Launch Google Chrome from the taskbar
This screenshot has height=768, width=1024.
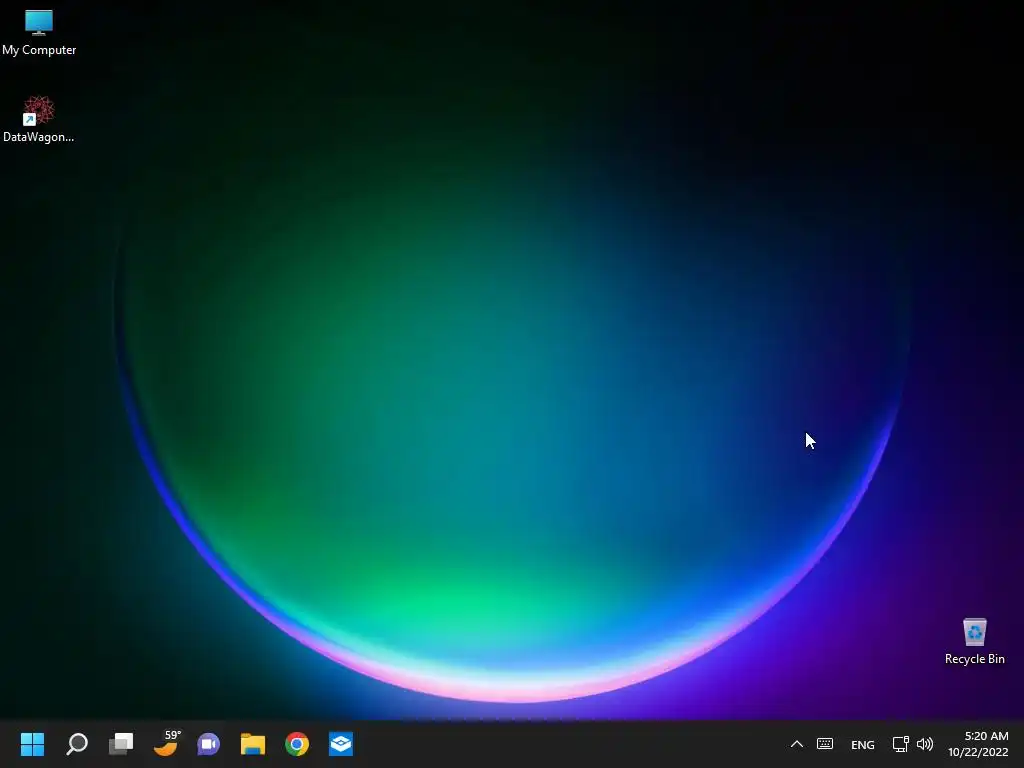click(297, 744)
